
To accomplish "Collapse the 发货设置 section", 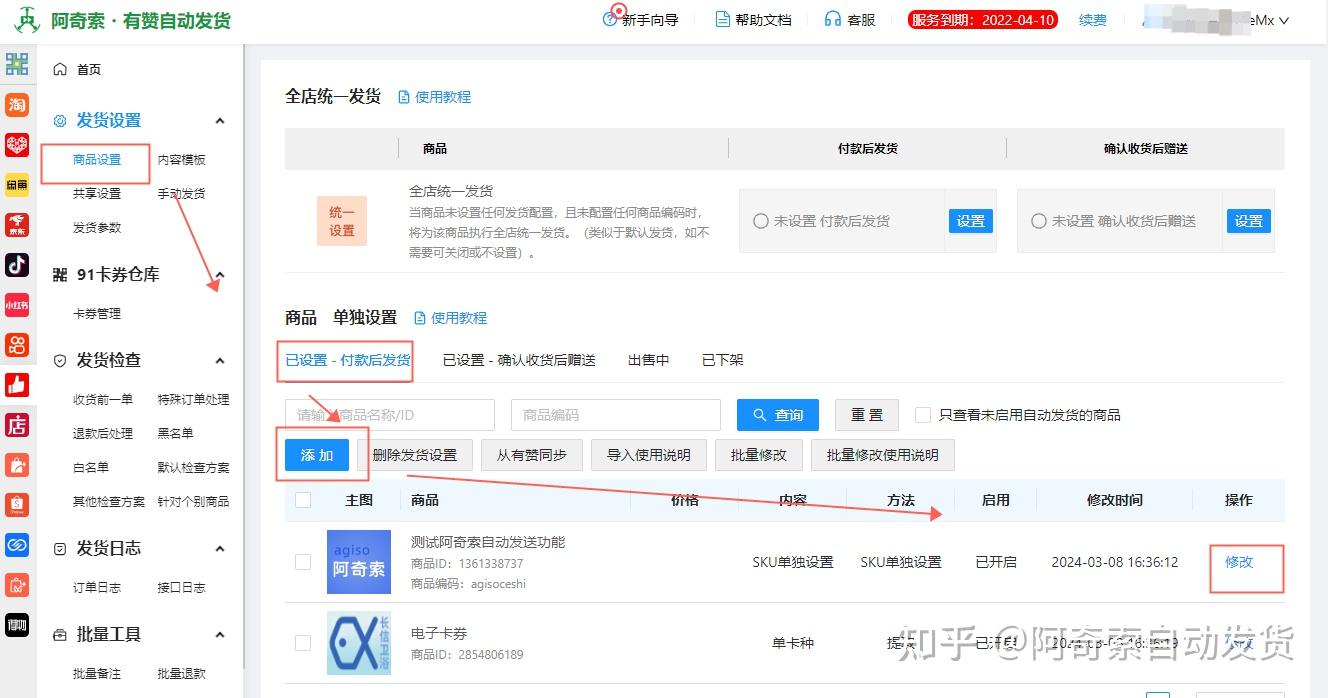I will point(220,121).
